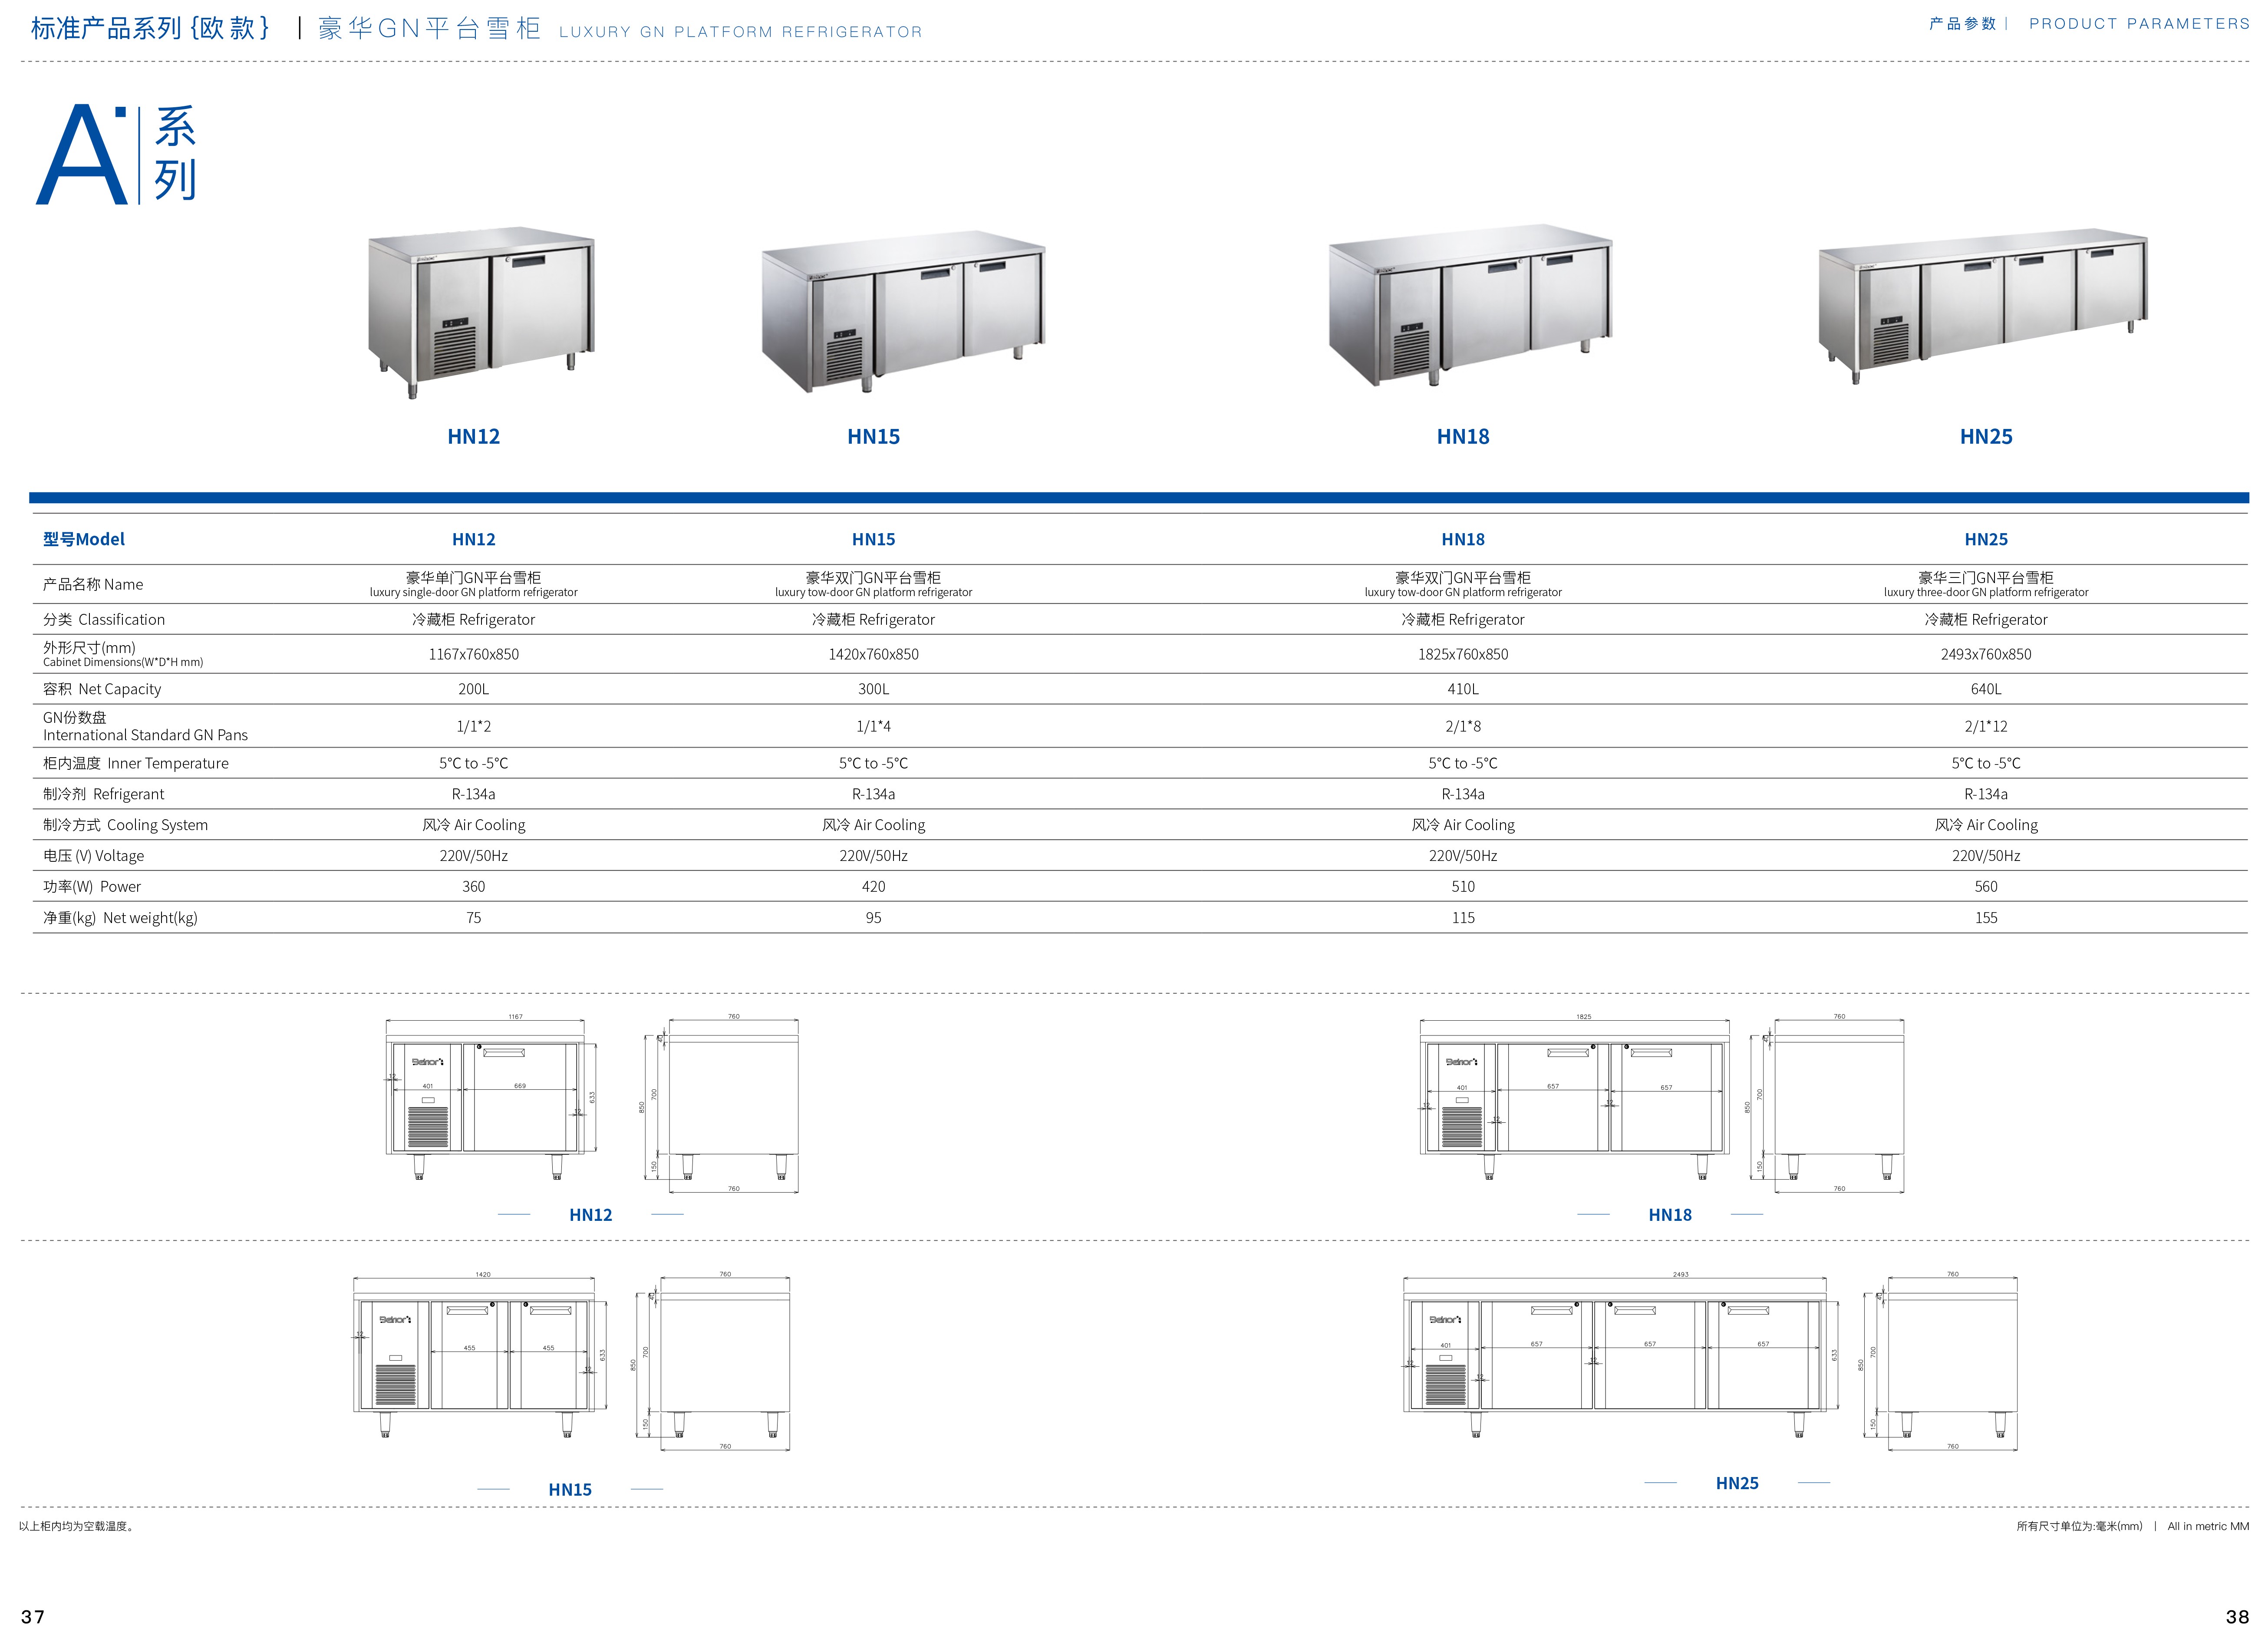Click the HN25 side-view dimension drawing
This screenshot has width=2268, height=1632.
(x=1939, y=1361)
